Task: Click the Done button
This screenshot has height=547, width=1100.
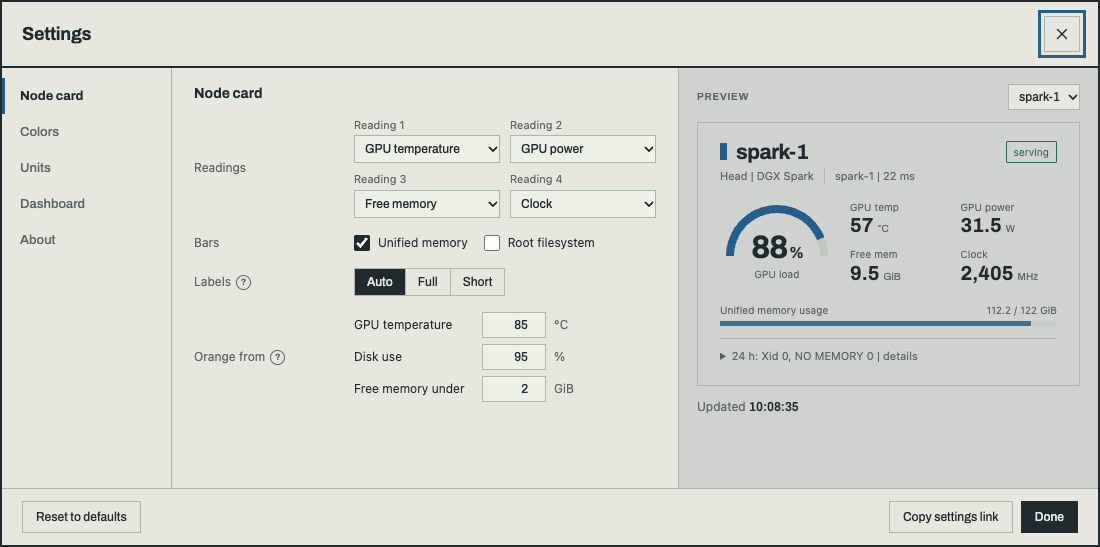Action: pyautogui.click(x=1049, y=517)
